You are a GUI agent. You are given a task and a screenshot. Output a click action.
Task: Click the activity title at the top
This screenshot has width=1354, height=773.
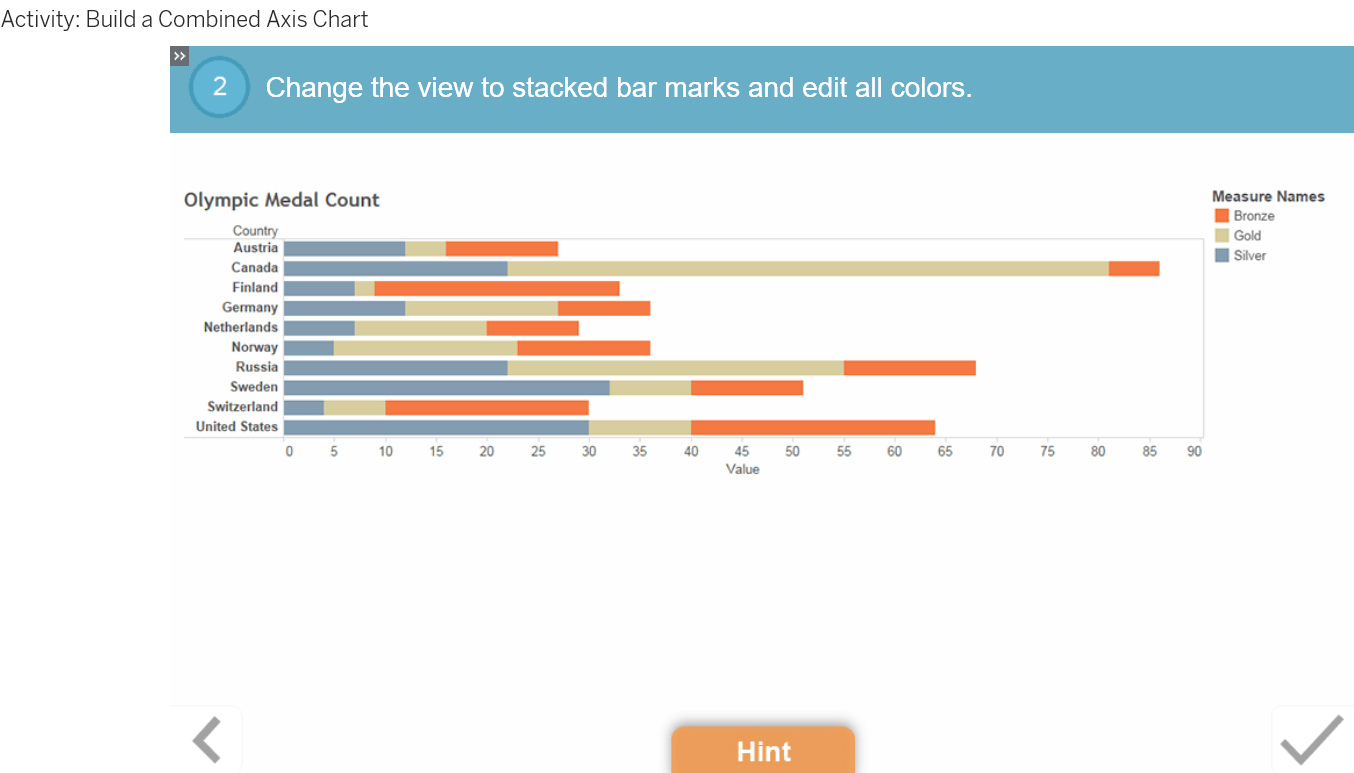coord(184,19)
